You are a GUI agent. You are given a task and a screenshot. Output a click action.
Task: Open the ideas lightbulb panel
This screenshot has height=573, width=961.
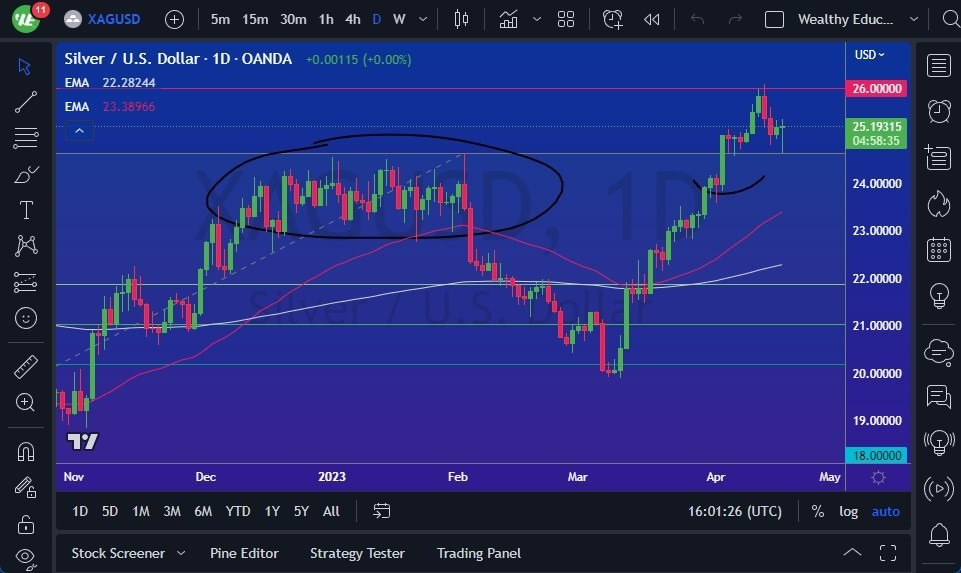(x=939, y=296)
